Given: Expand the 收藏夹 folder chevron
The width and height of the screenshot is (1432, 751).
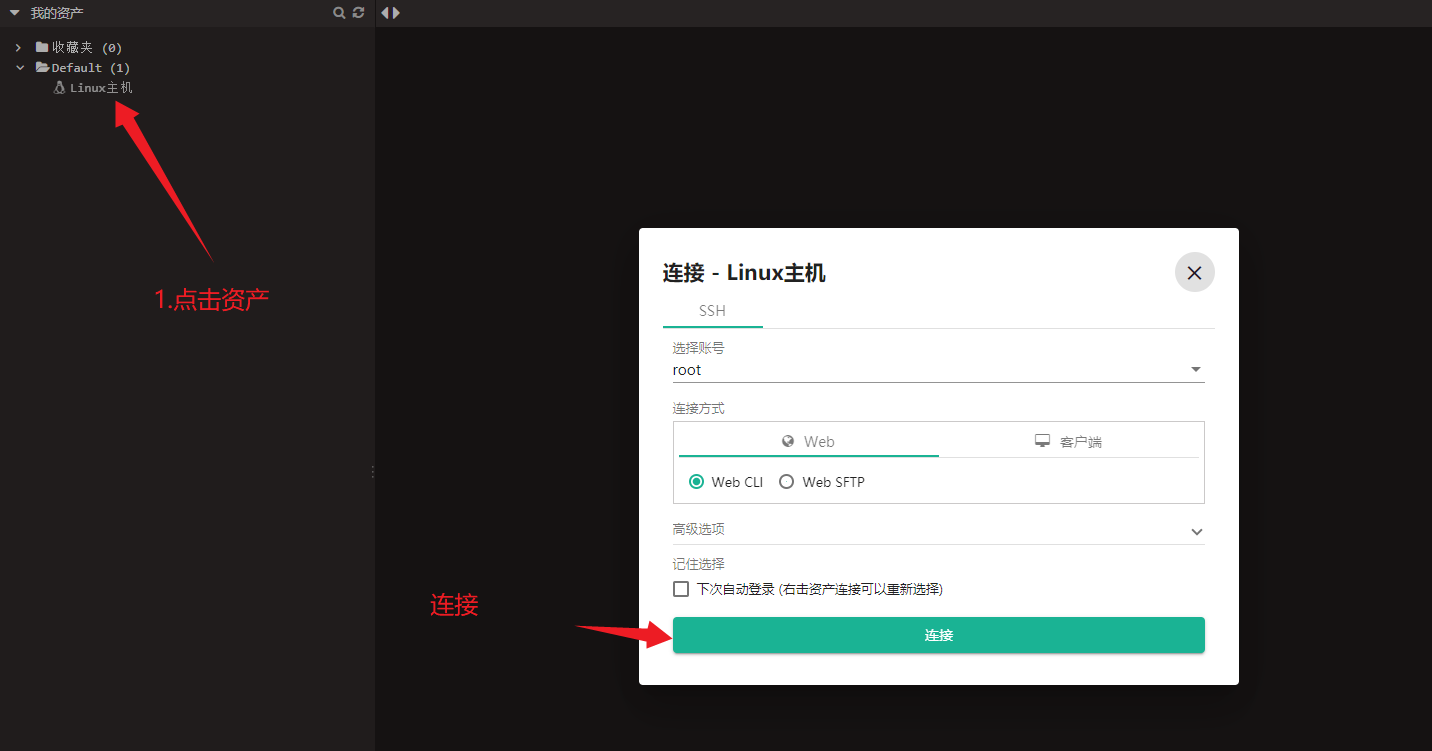Looking at the screenshot, I should click(18, 47).
